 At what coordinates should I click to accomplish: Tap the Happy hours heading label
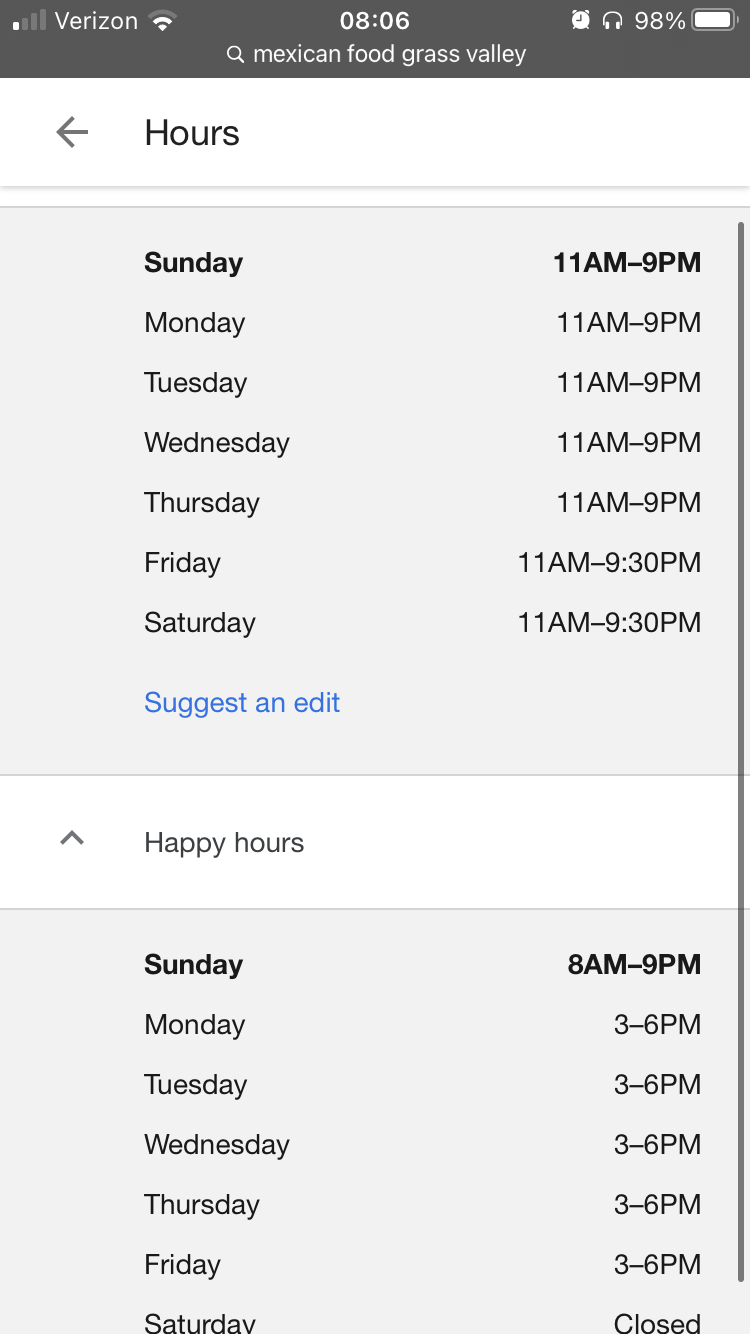tap(224, 843)
